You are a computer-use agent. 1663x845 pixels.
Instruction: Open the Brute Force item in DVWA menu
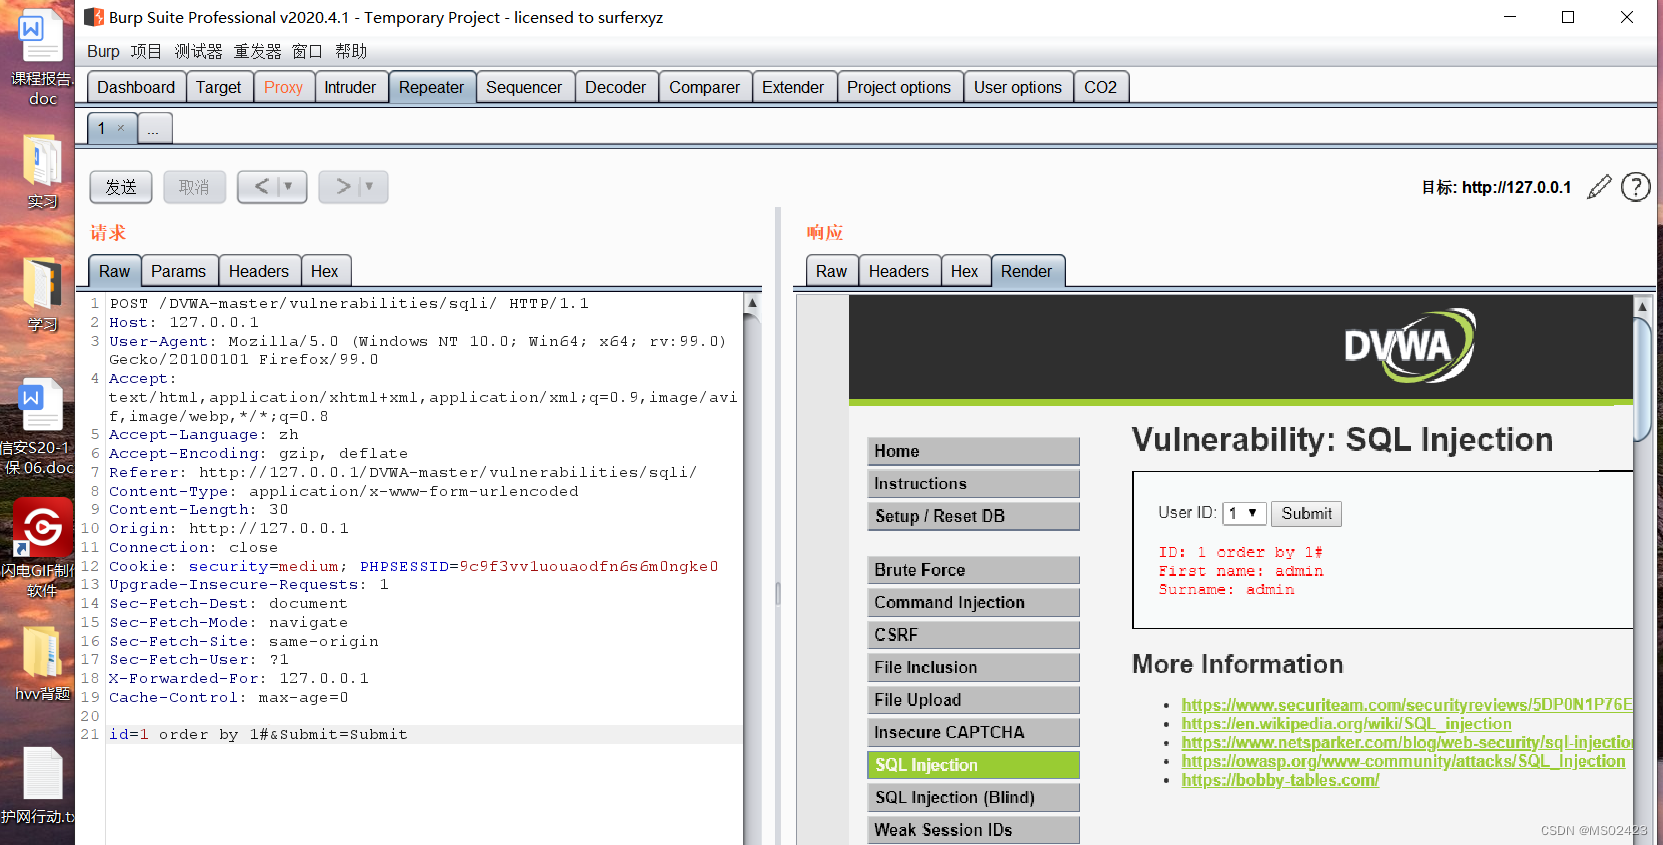pyautogui.click(x=974, y=570)
